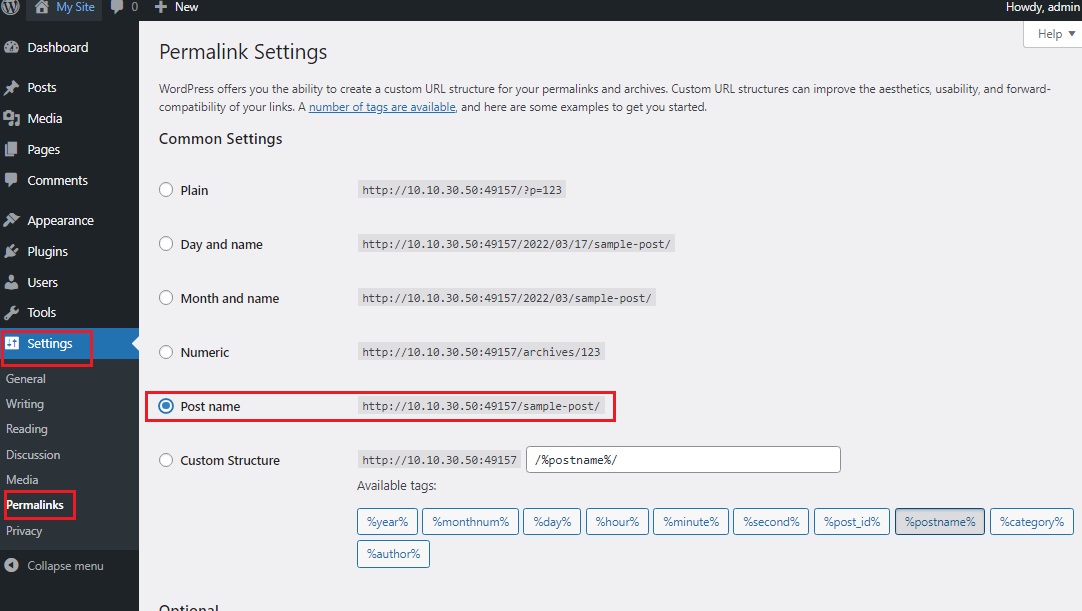Click the %year% tag button
Viewport: 1082px width, 611px height.
387,522
